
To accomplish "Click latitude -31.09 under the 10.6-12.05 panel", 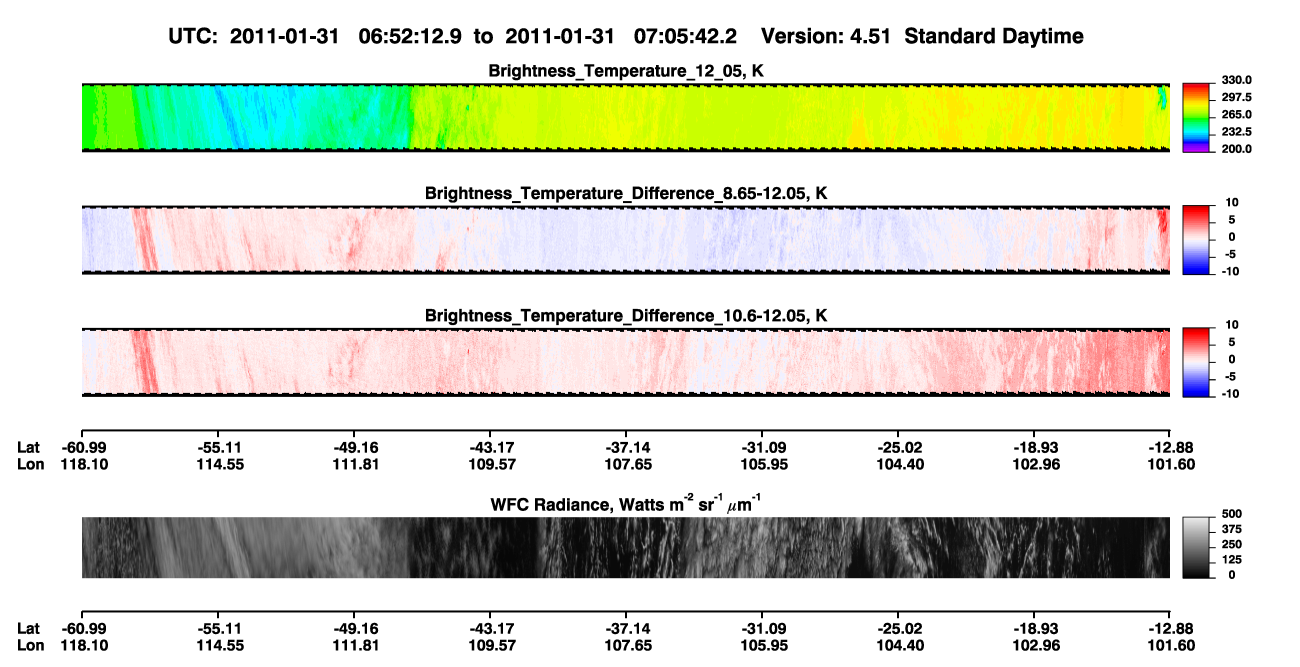I will tap(762, 447).
